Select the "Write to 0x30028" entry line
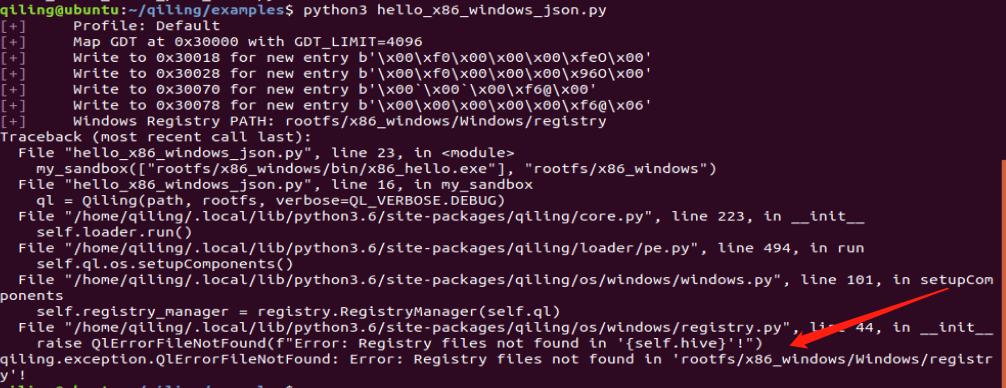This screenshot has width=1006, height=388. click(x=362, y=74)
